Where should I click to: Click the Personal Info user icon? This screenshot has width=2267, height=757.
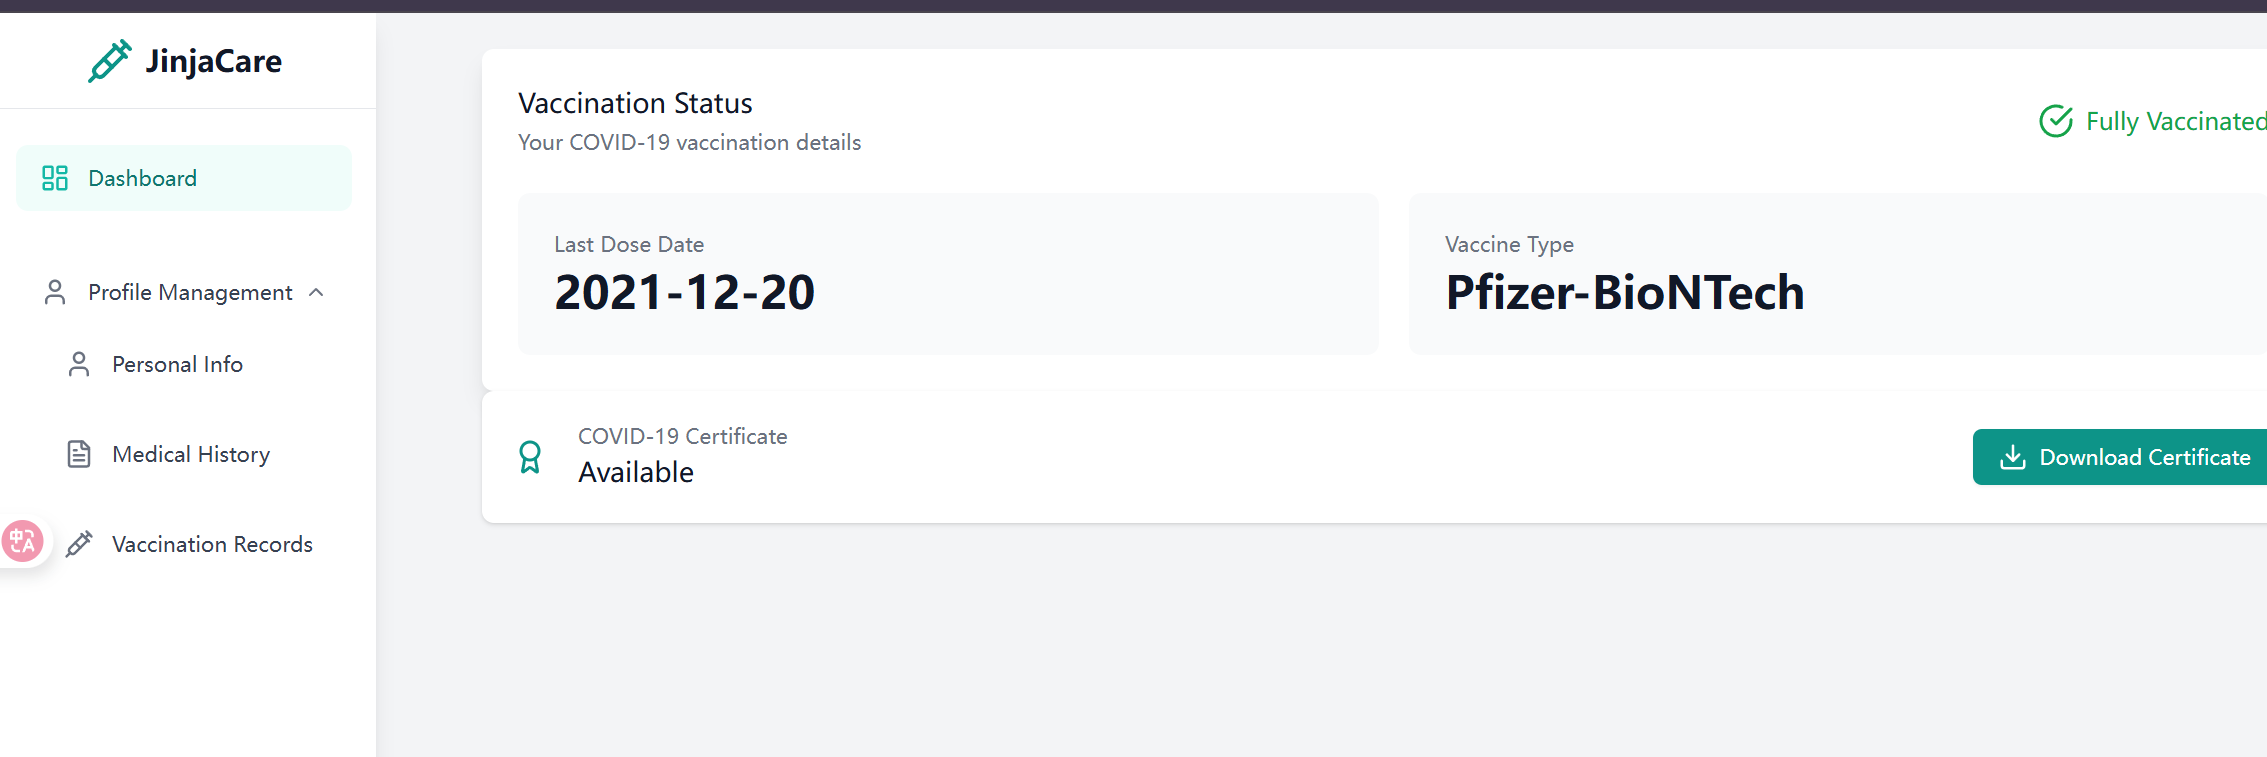point(79,364)
